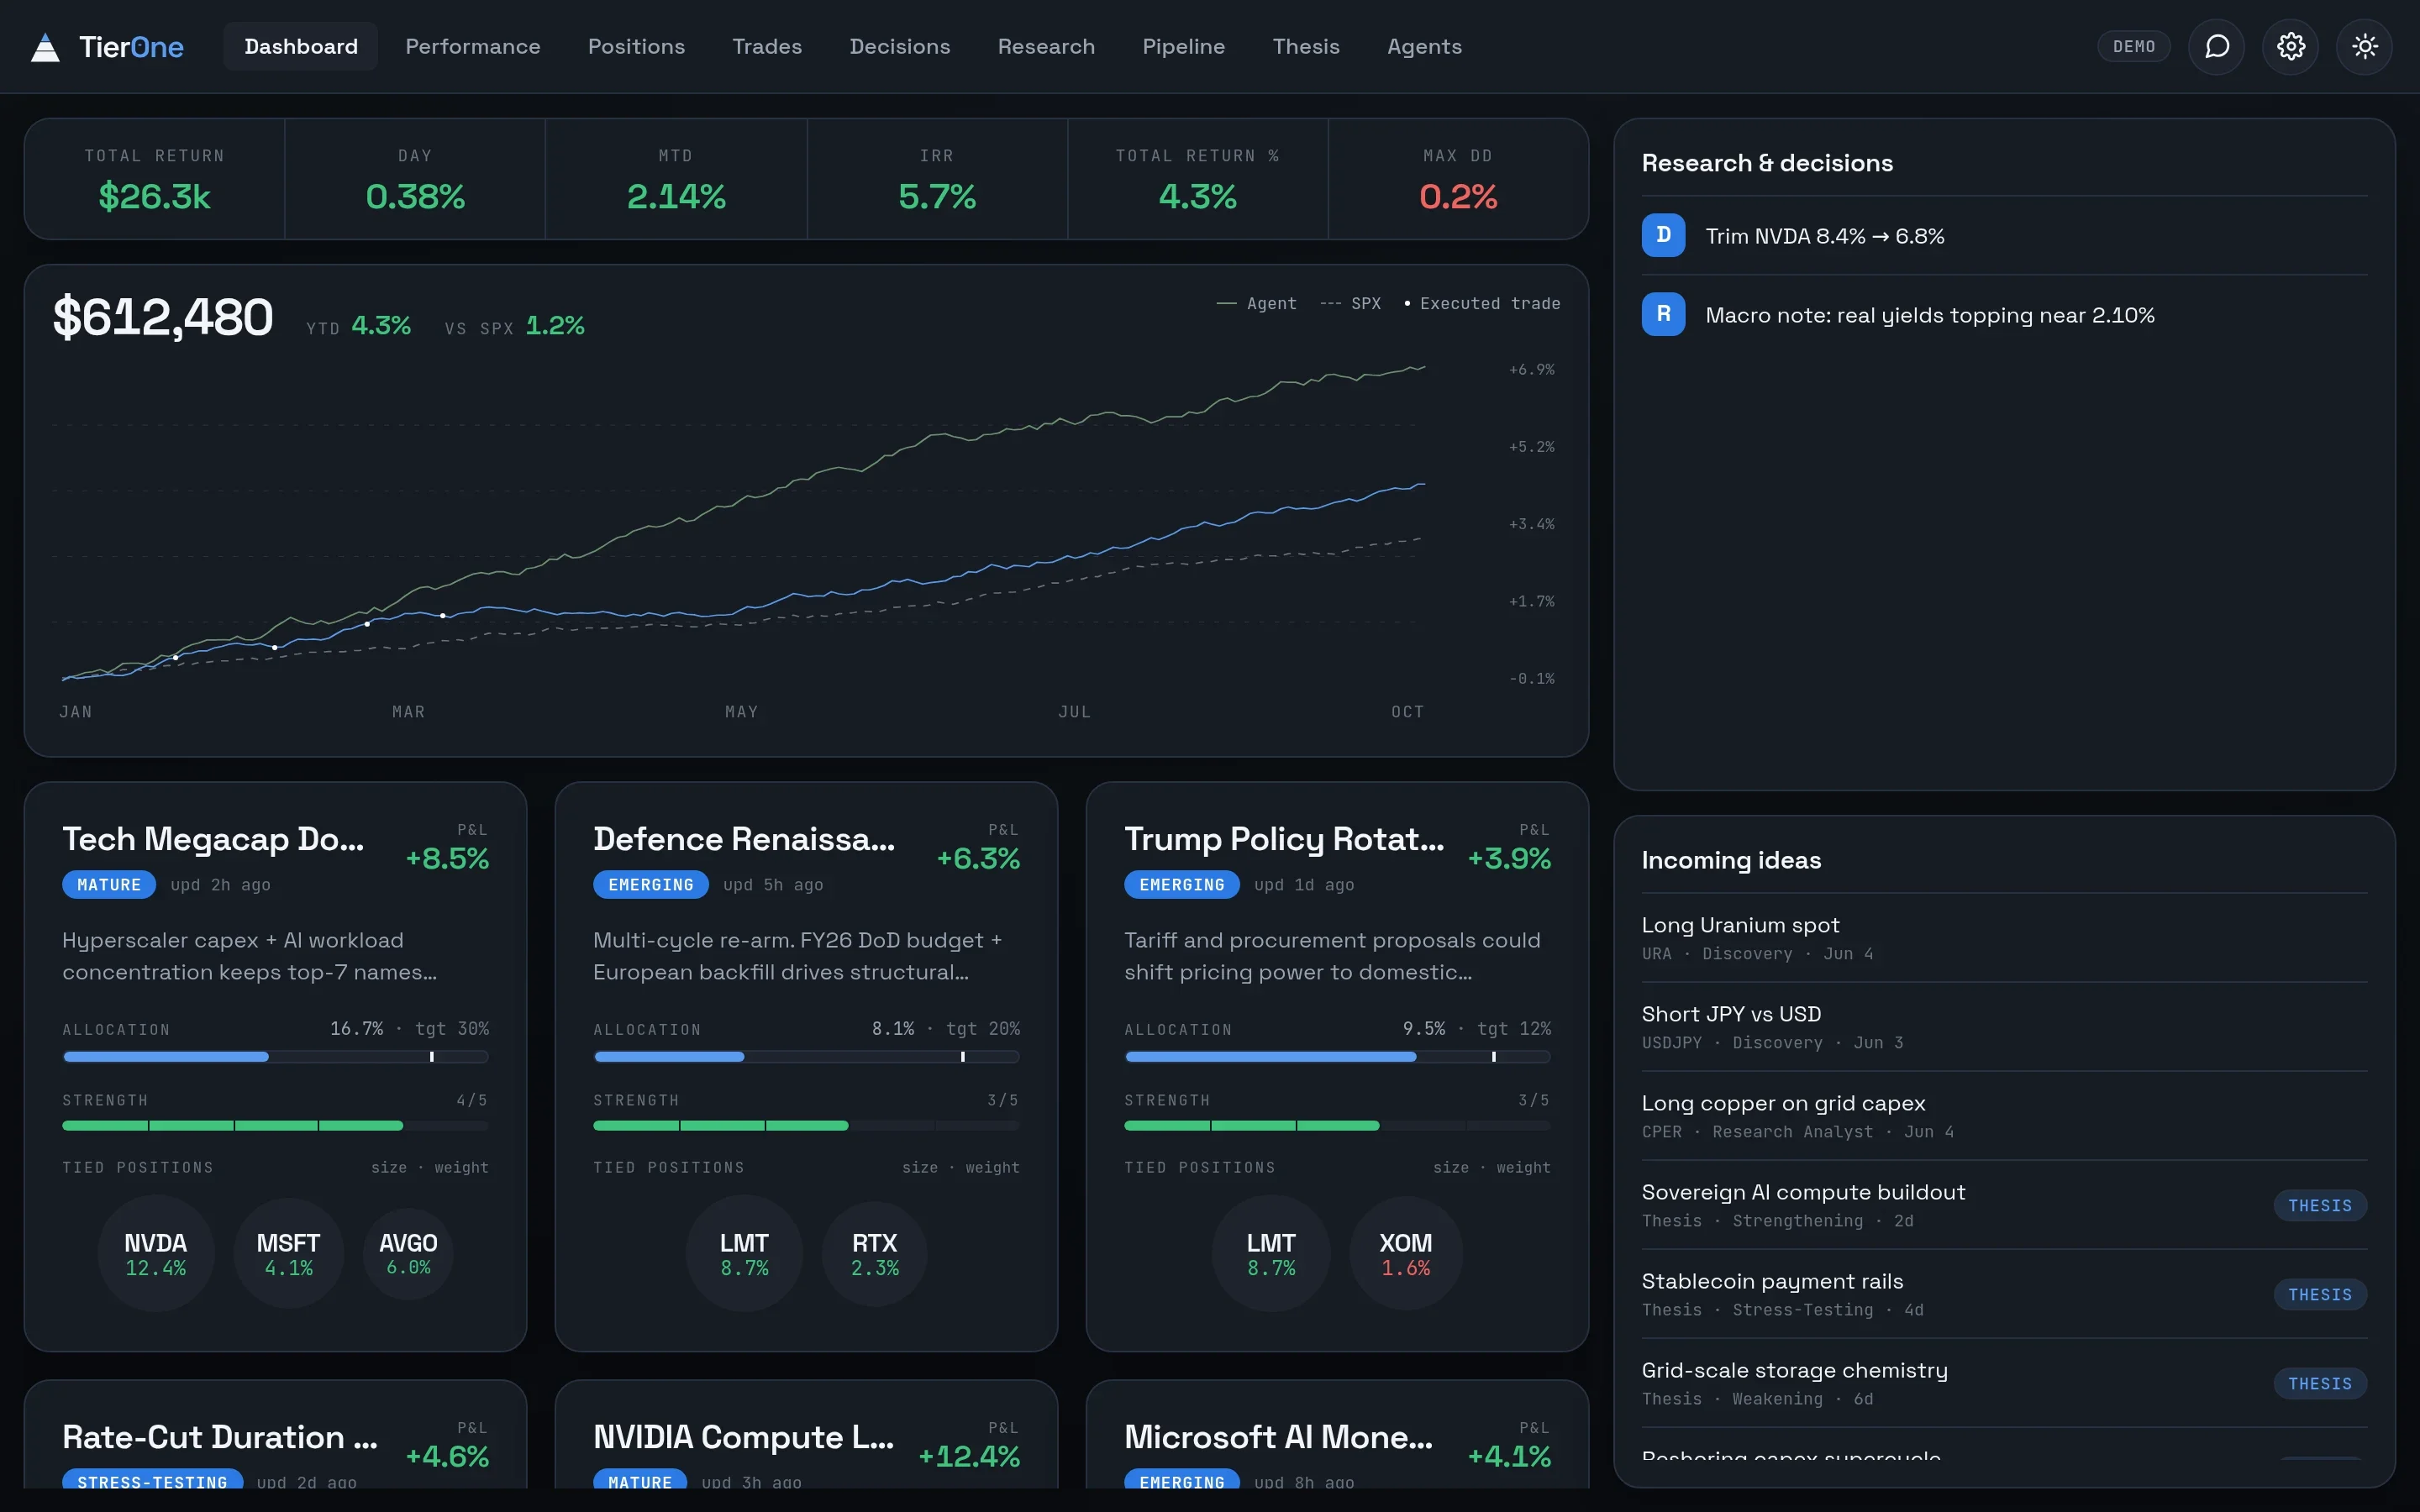Click THESIS badge for Sovereign AI compute
The image size is (2420, 1512).
[2320, 1205]
